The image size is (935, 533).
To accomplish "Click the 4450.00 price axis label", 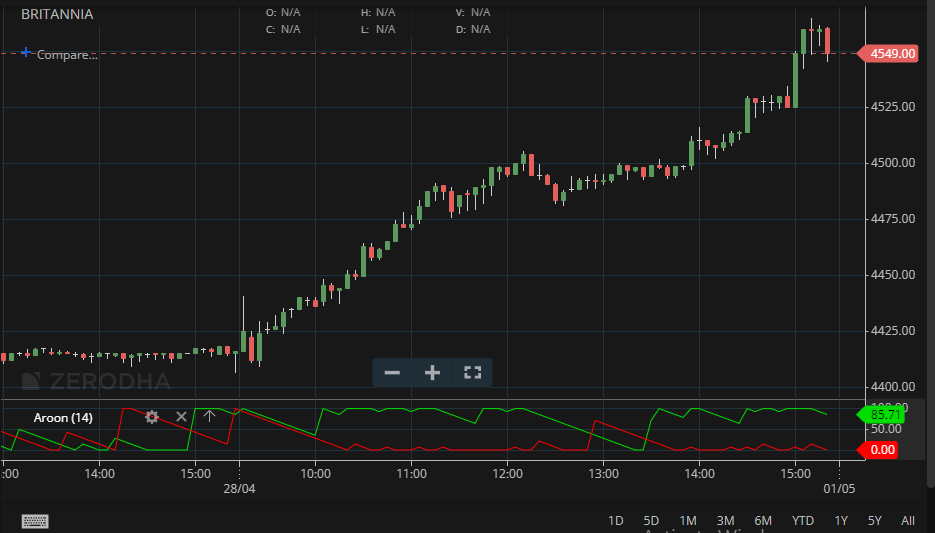I will pyautogui.click(x=893, y=275).
